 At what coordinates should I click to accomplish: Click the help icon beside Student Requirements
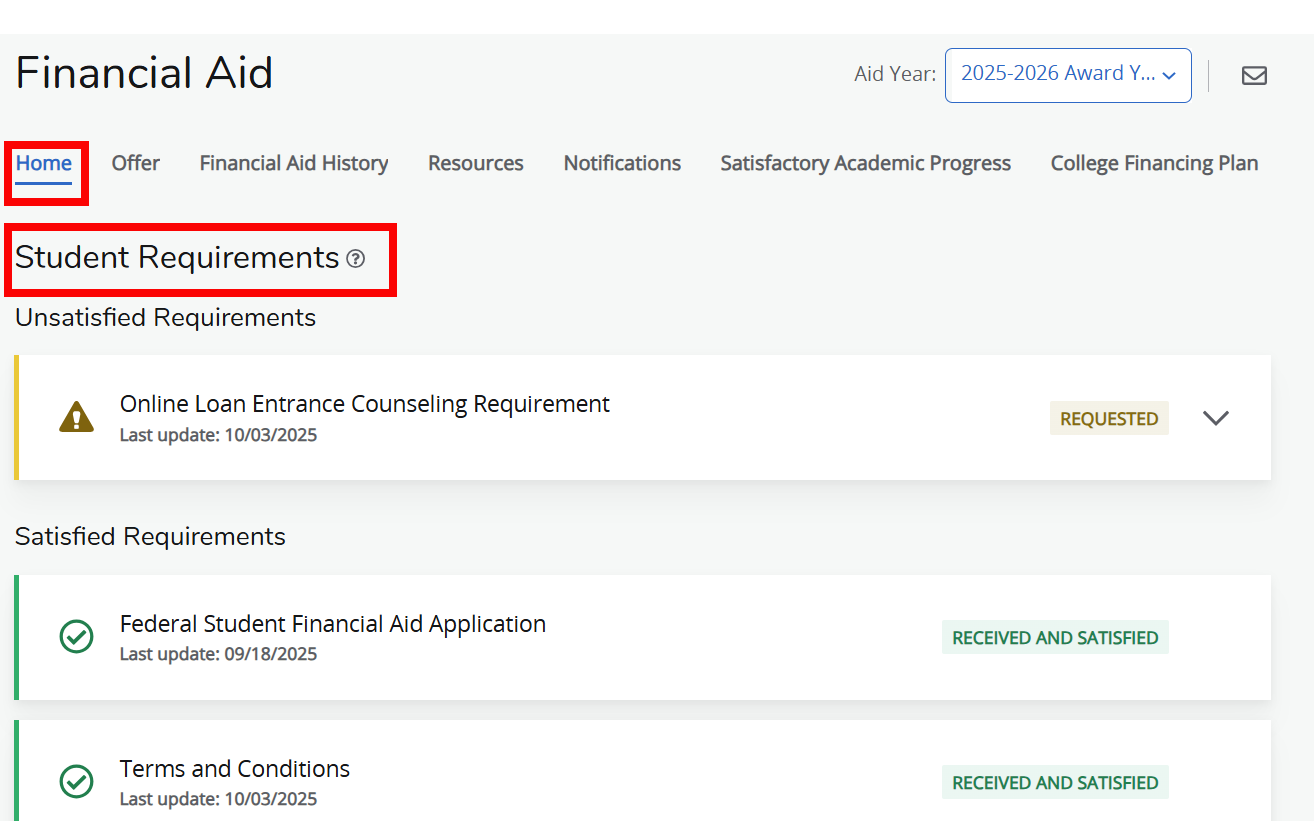[x=357, y=259]
